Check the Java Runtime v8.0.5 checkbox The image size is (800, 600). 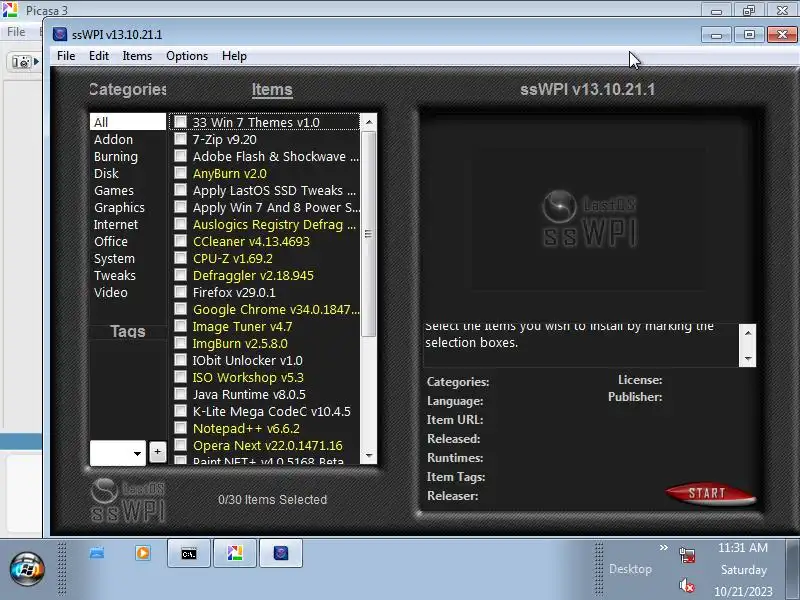tap(180, 394)
